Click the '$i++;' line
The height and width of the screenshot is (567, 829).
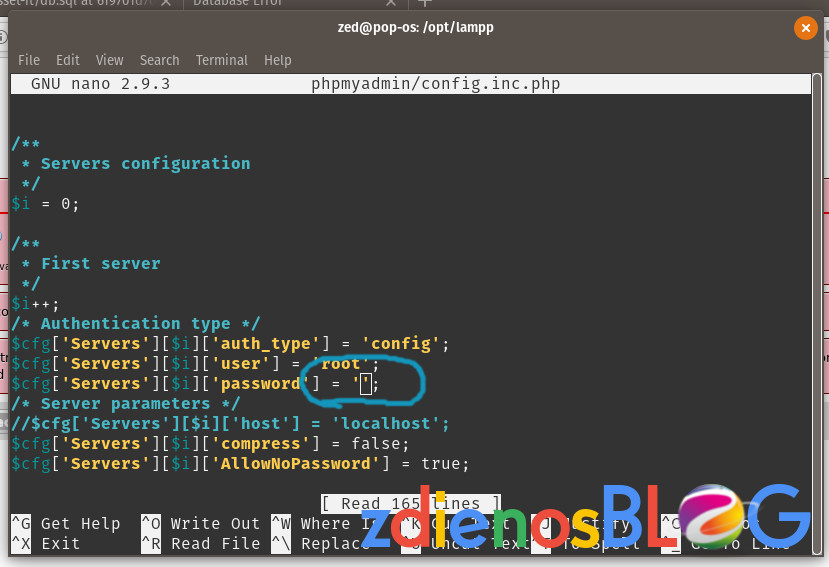click(x=35, y=304)
